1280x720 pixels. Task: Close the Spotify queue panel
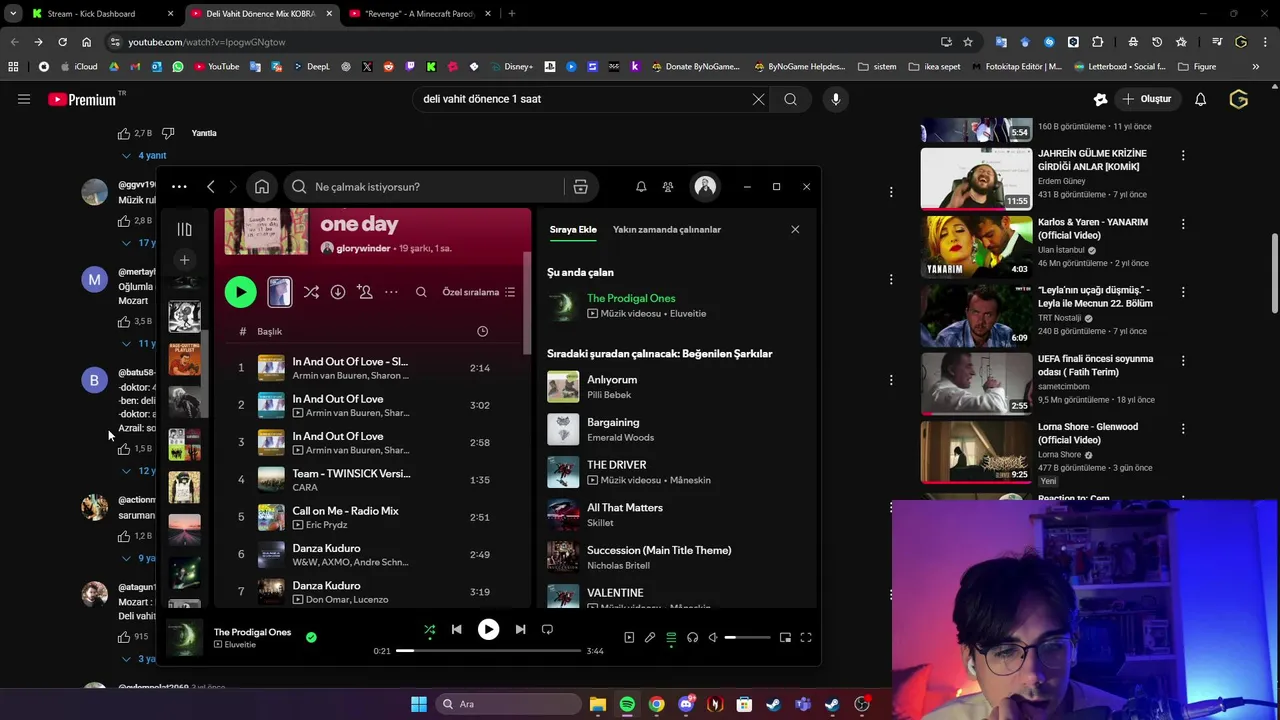pos(795,230)
